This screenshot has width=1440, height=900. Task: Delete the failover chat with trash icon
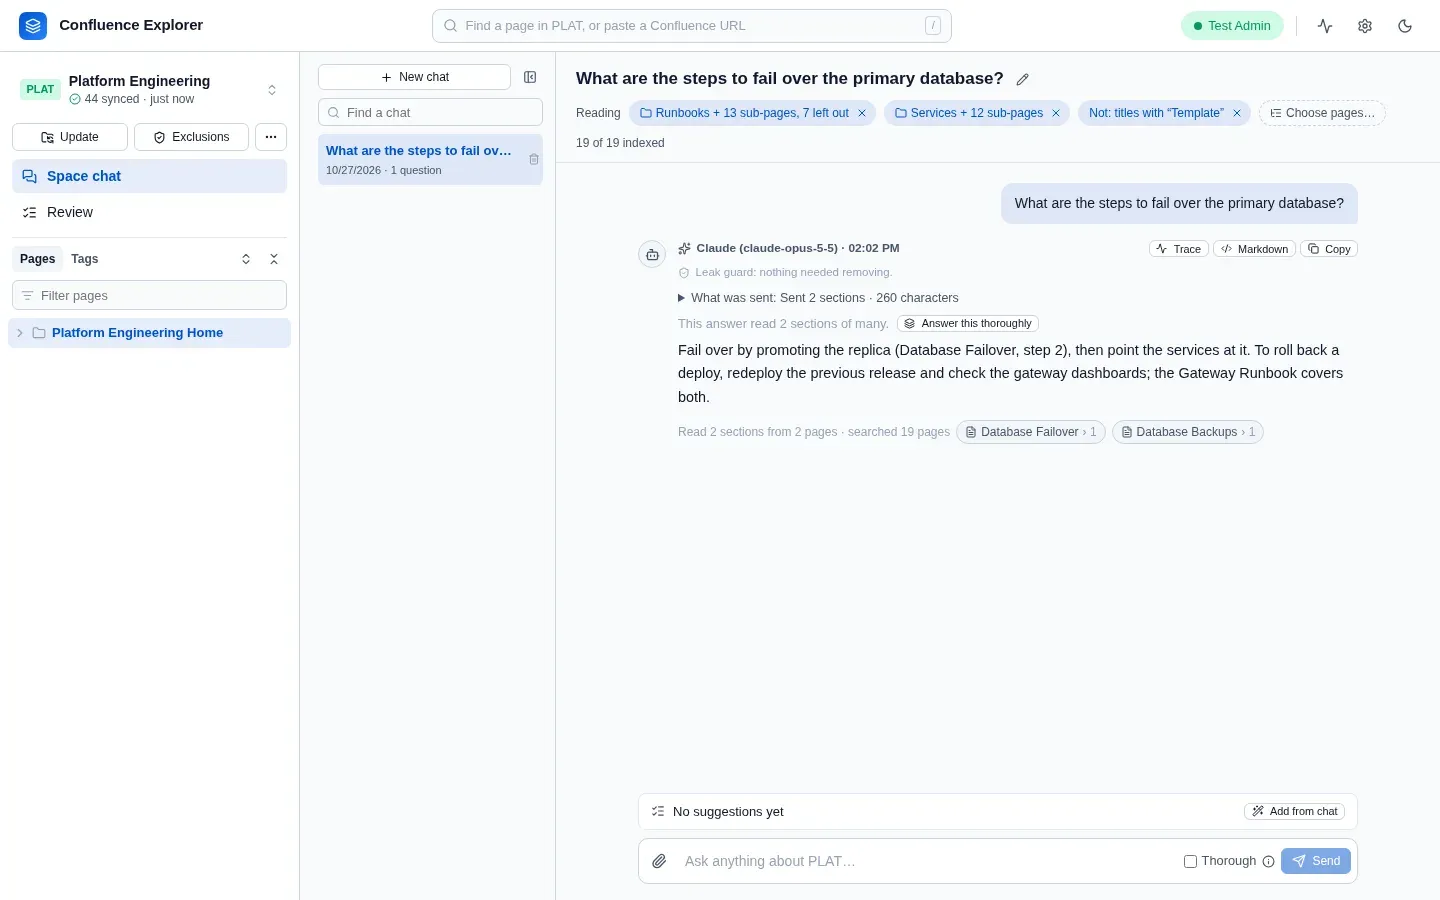click(534, 160)
